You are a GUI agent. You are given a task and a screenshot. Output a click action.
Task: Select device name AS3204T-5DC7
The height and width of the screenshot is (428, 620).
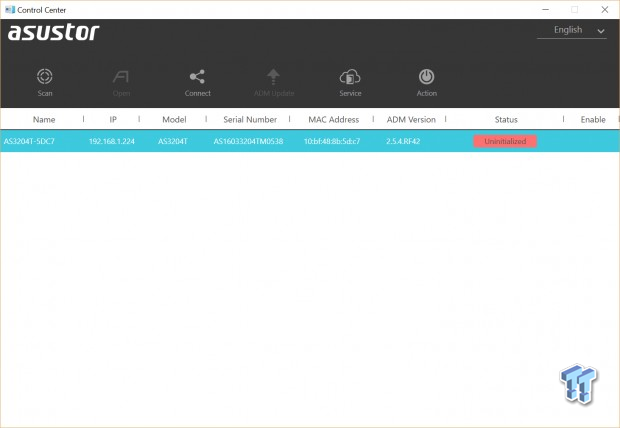point(29,141)
